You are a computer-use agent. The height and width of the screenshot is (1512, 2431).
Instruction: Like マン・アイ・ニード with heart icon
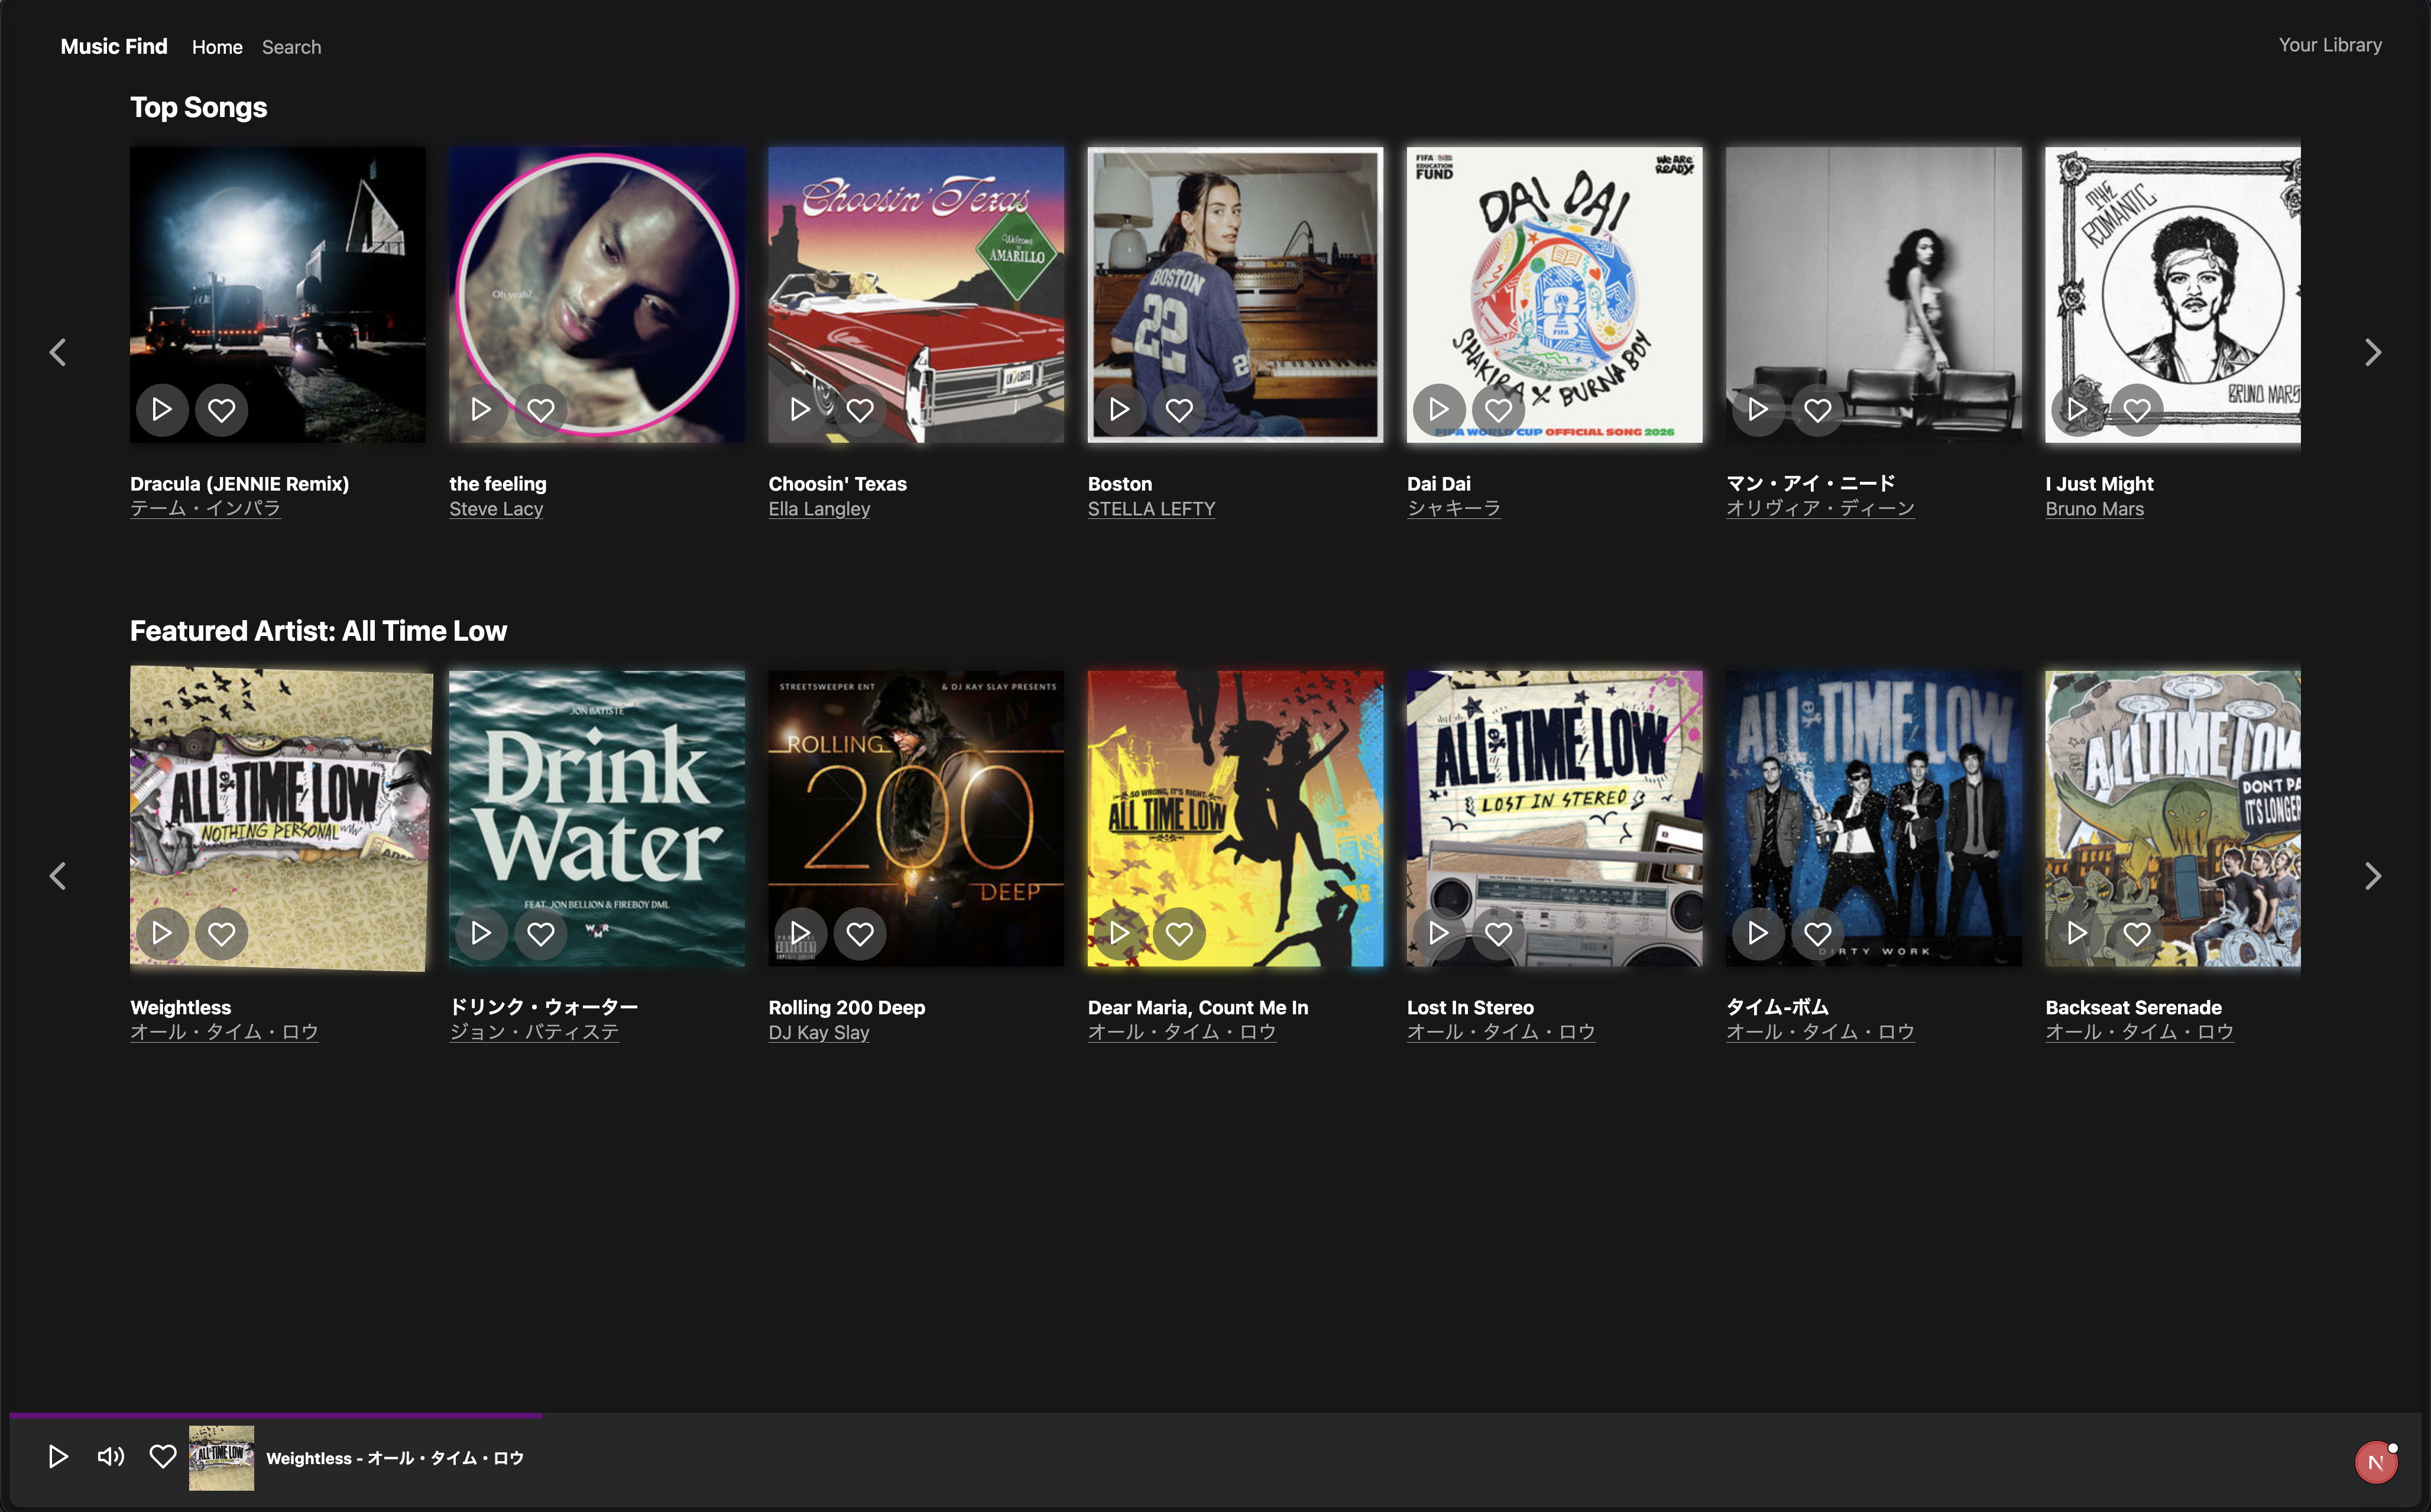tap(1818, 410)
